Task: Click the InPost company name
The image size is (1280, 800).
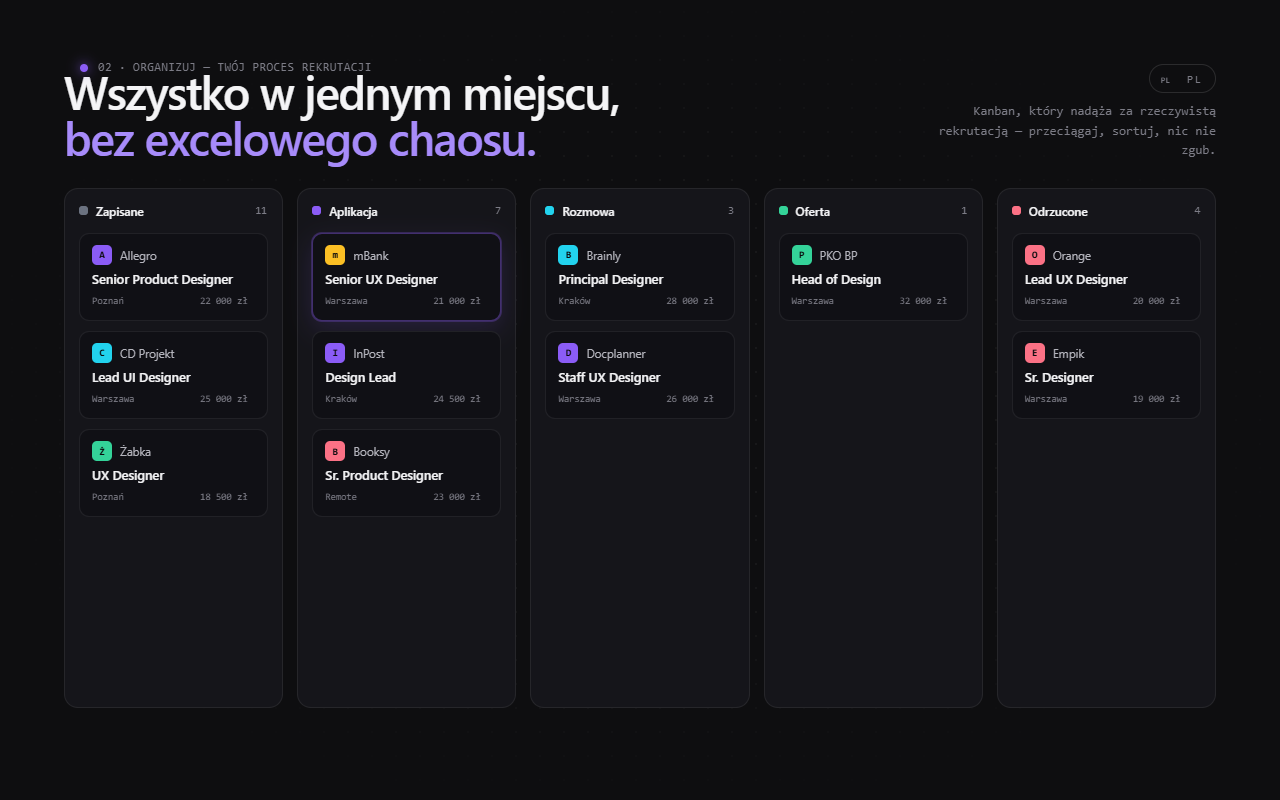Action: (369, 354)
